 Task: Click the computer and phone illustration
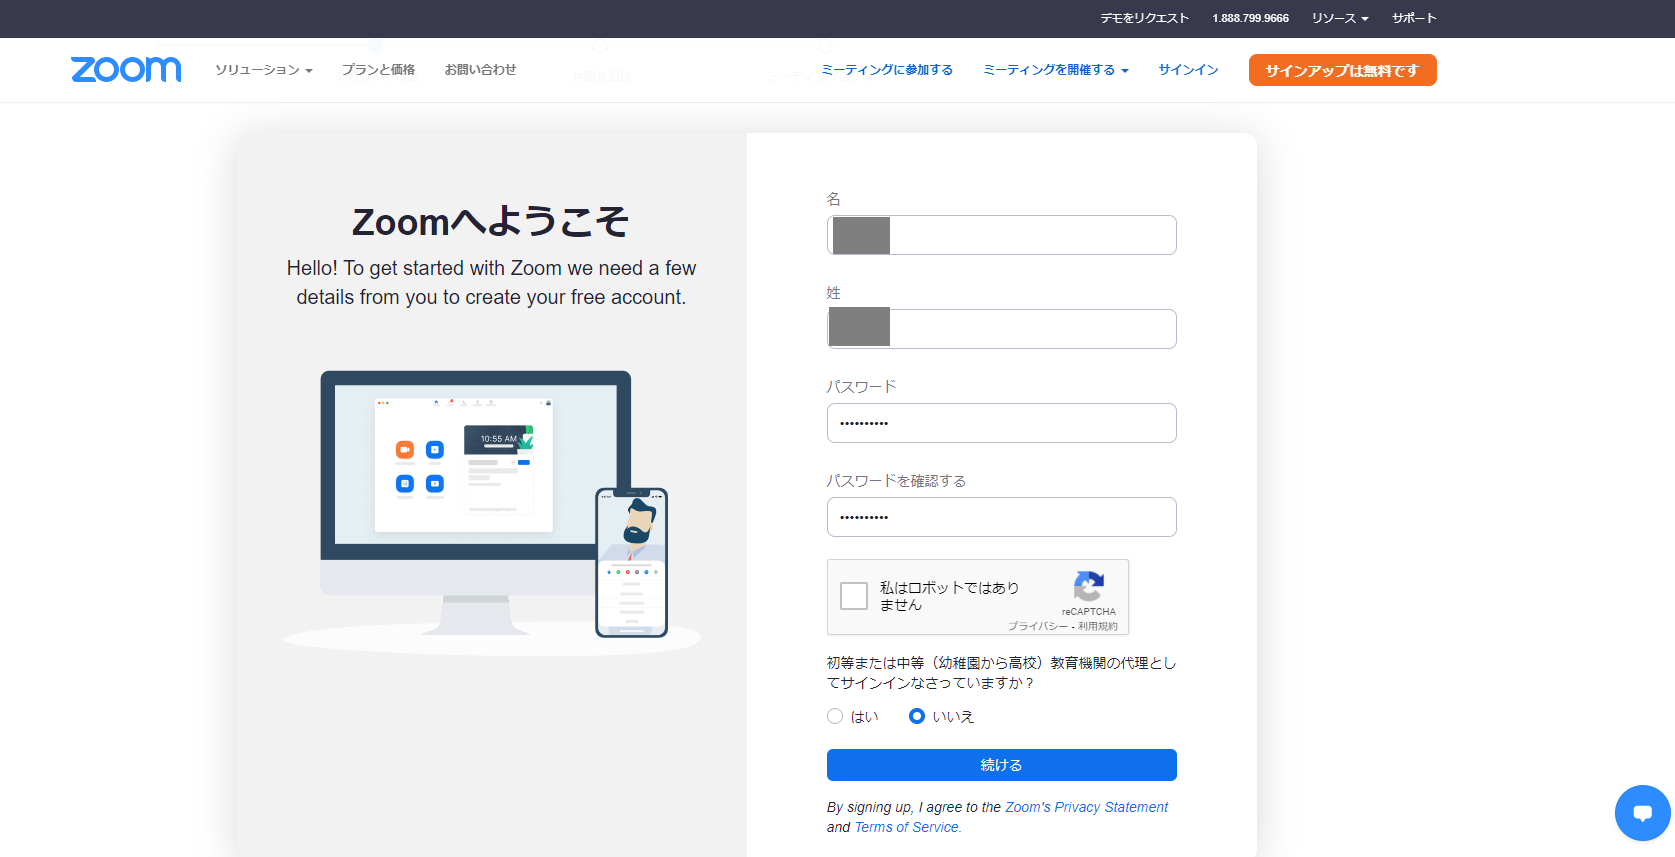(492, 505)
